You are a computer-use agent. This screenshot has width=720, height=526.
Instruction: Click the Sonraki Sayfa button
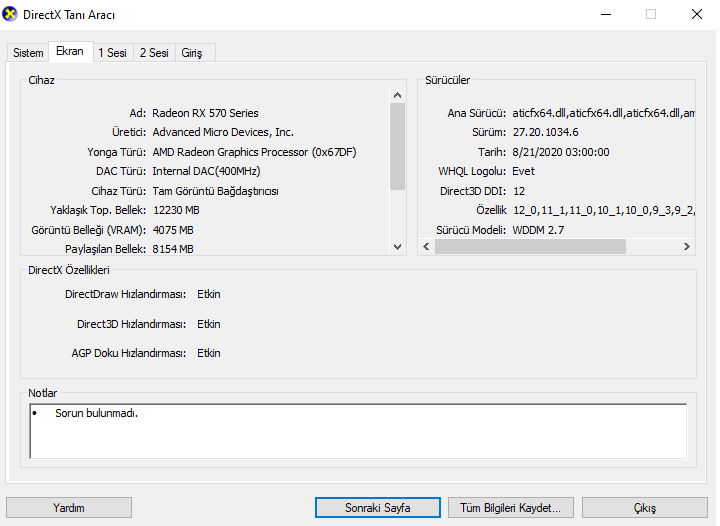click(x=377, y=508)
